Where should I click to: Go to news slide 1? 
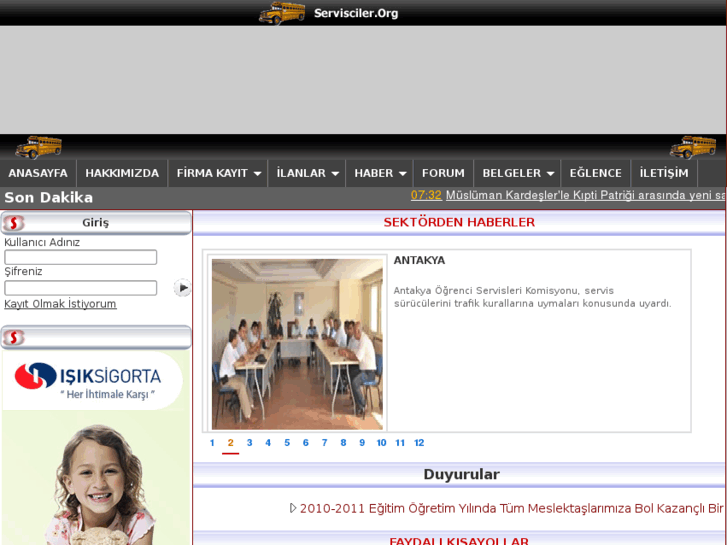point(212,442)
